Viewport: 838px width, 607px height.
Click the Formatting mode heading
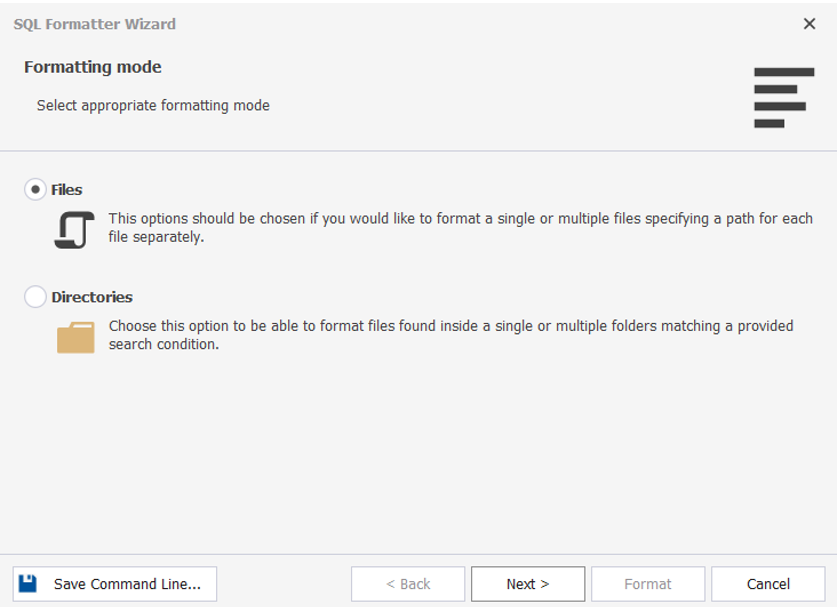(x=92, y=67)
